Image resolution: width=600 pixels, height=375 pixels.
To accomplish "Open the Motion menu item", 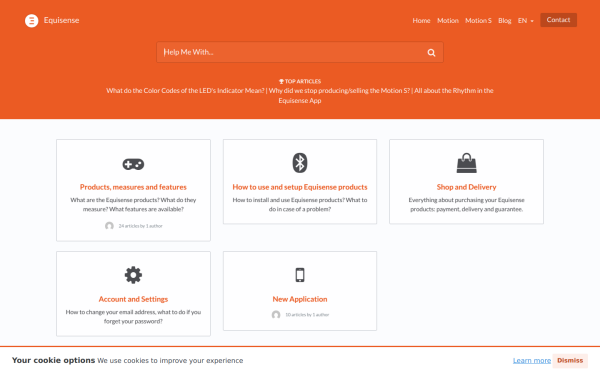I will pyautogui.click(x=448, y=20).
